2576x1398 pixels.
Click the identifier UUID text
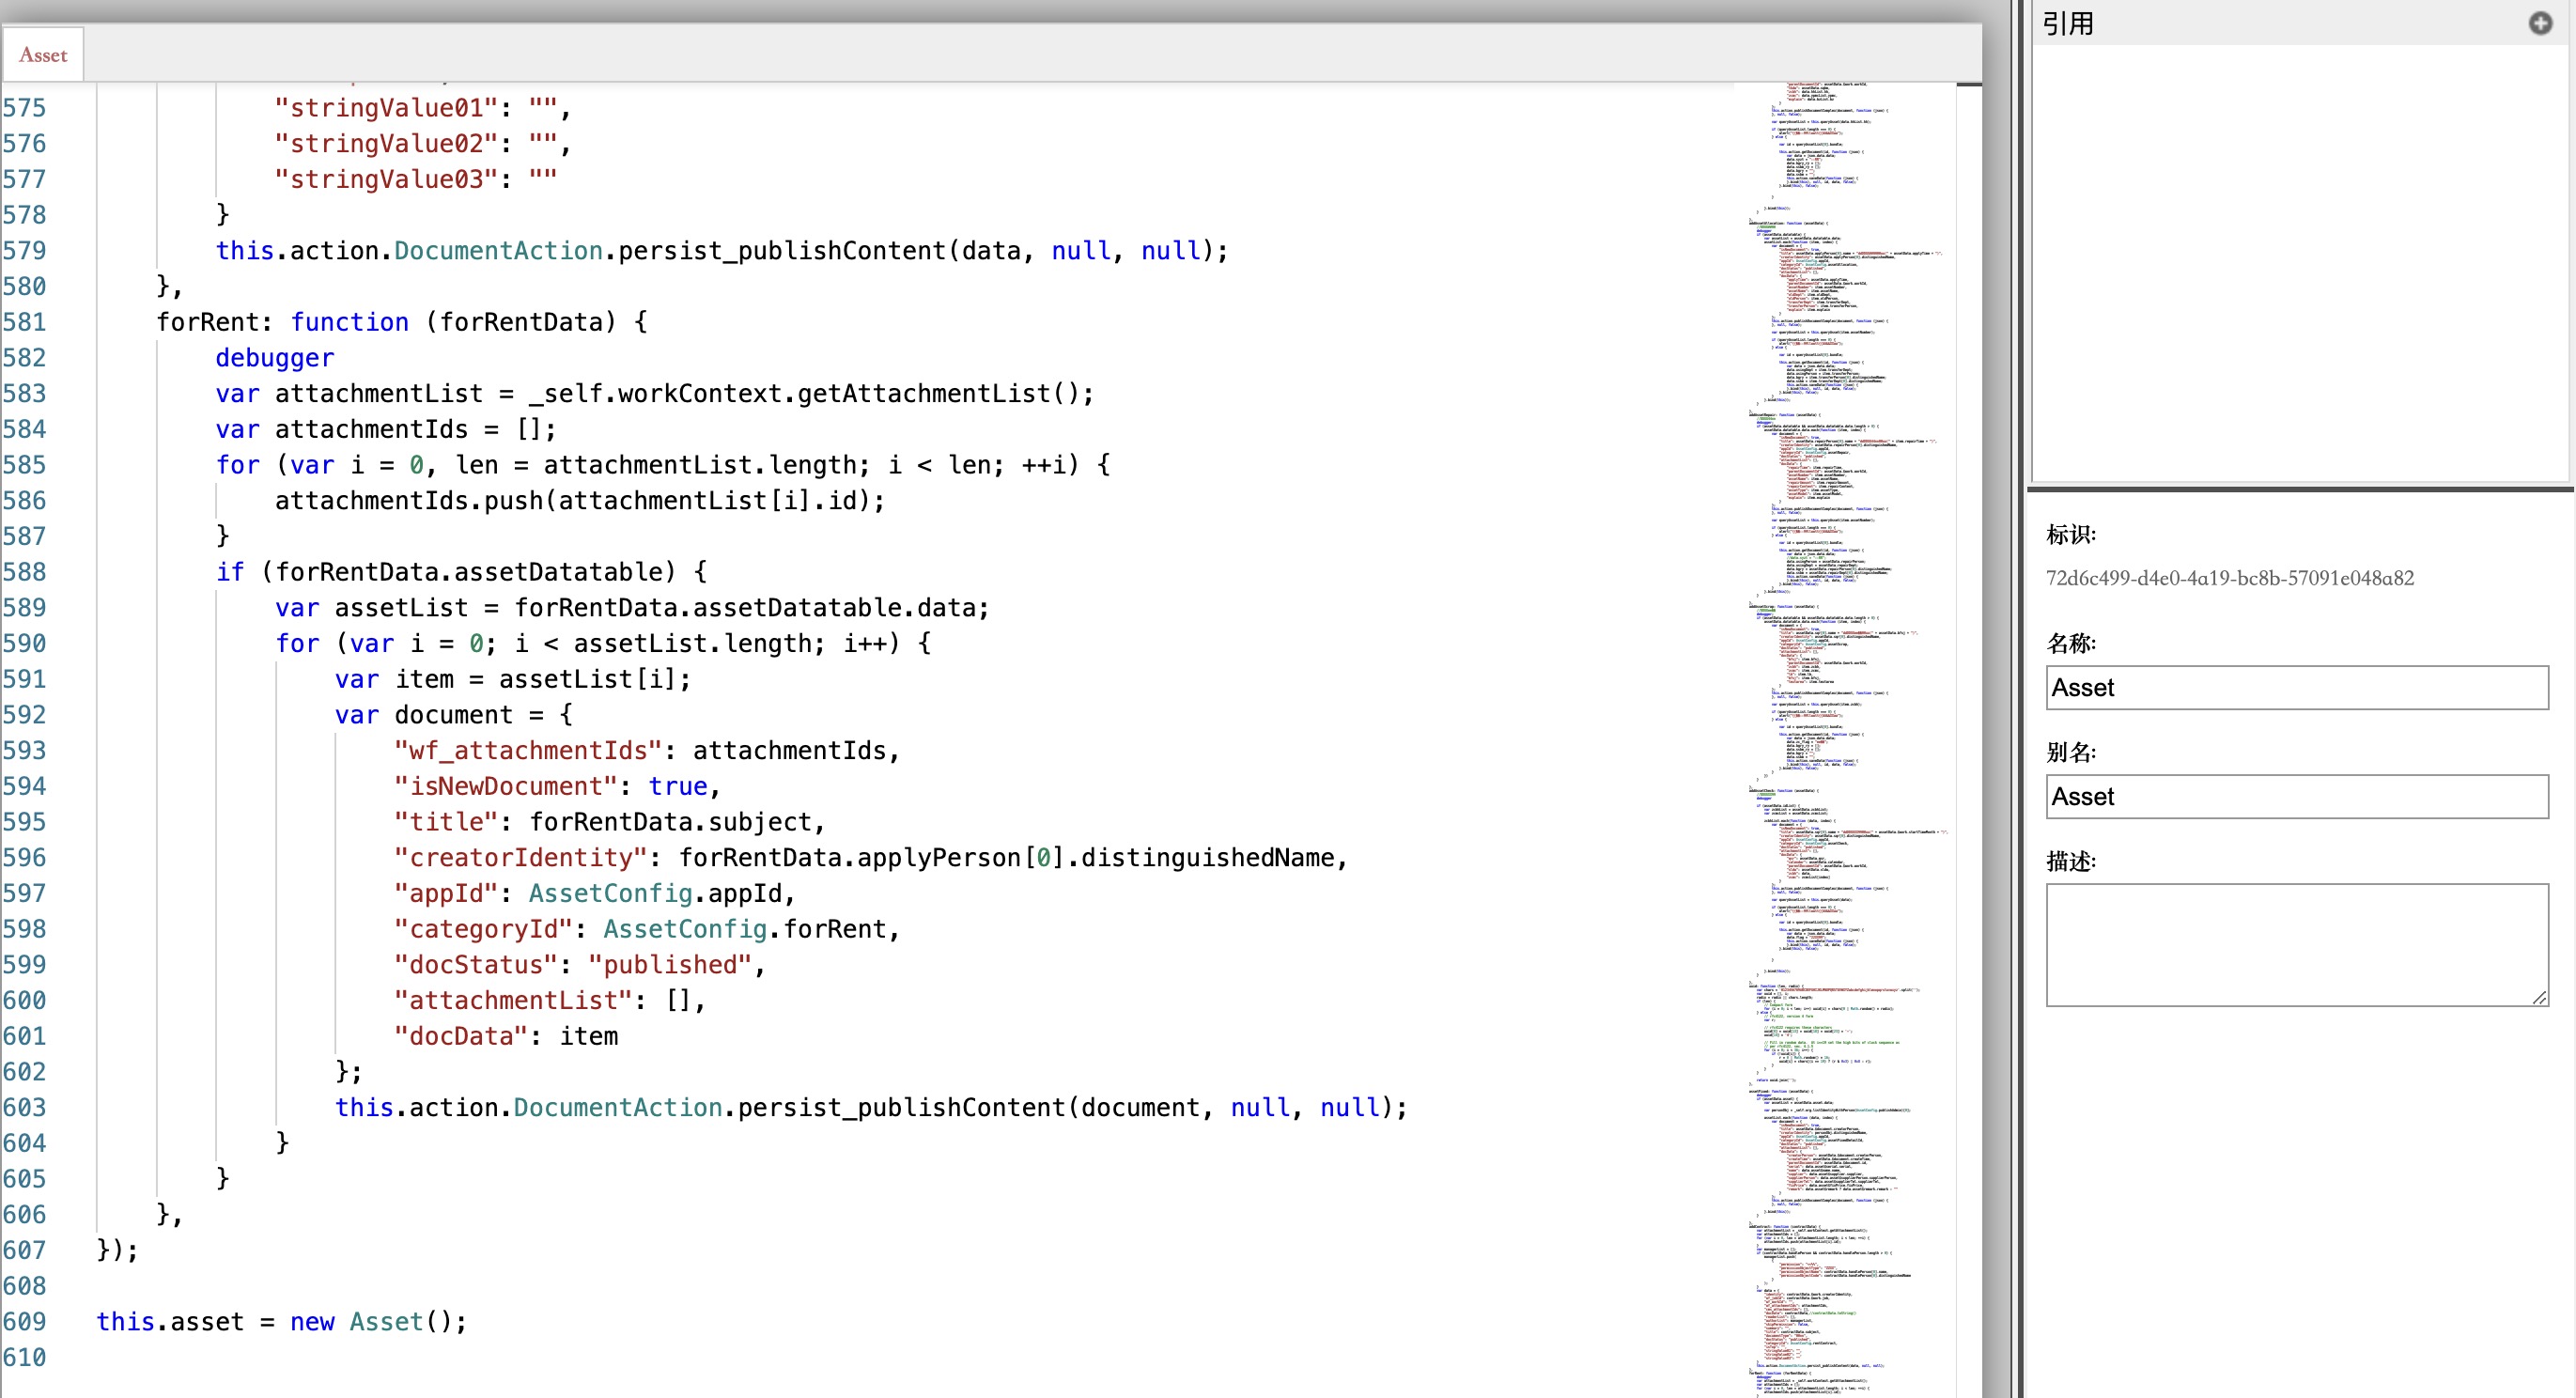coord(2229,578)
